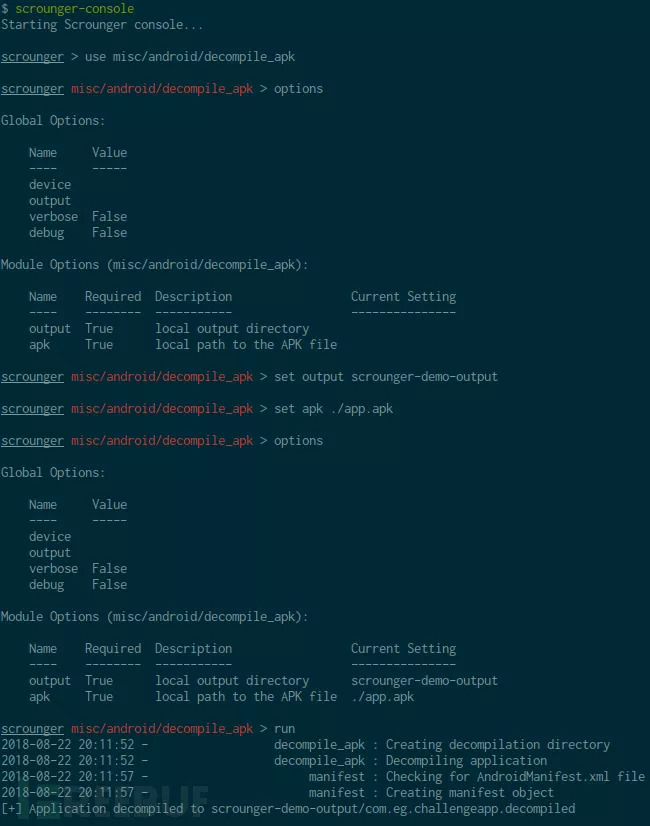The image size is (650, 826).
Task: Click ./app.apk value in the Current Setting column
Action: coord(382,696)
